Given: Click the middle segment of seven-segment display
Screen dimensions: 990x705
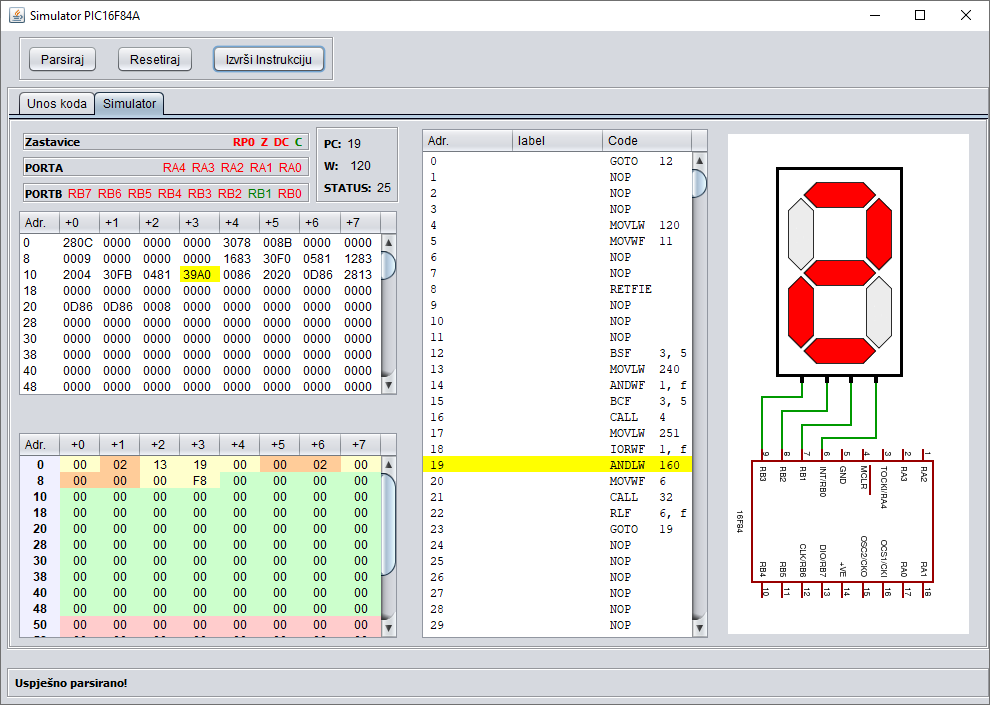Looking at the screenshot, I should pyautogui.click(x=839, y=273).
